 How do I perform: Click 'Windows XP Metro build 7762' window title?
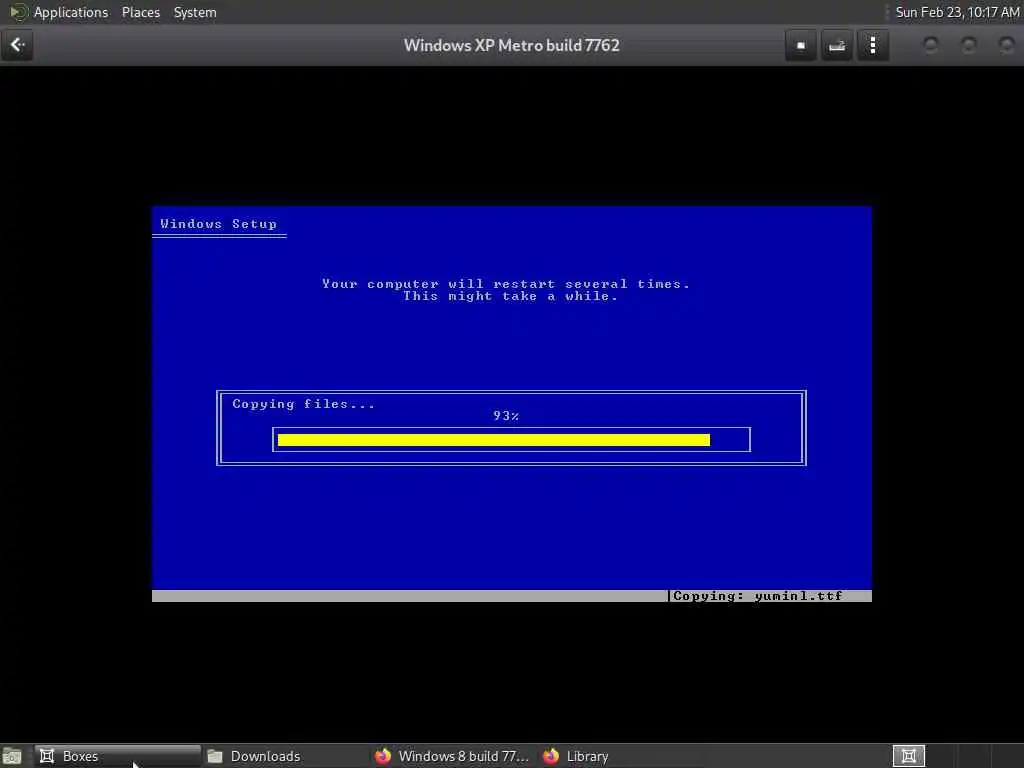(511, 46)
